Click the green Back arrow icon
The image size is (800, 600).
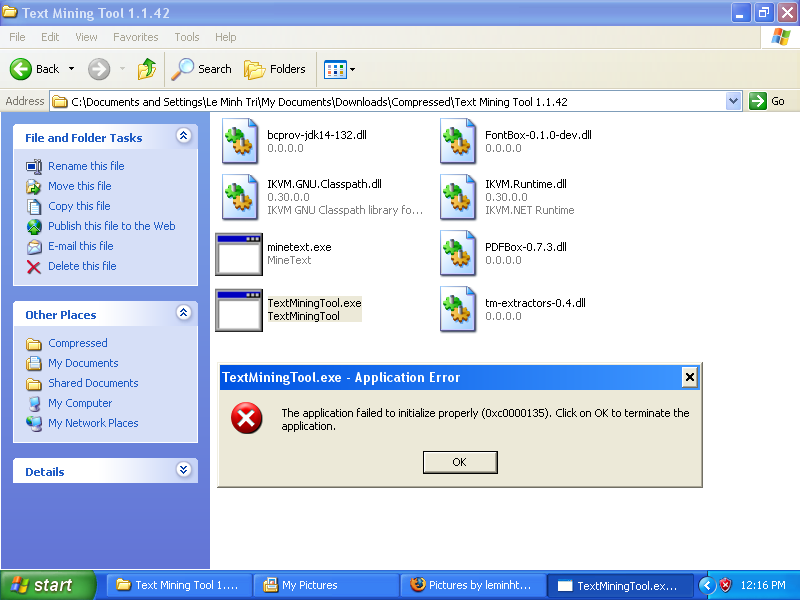pos(21,69)
